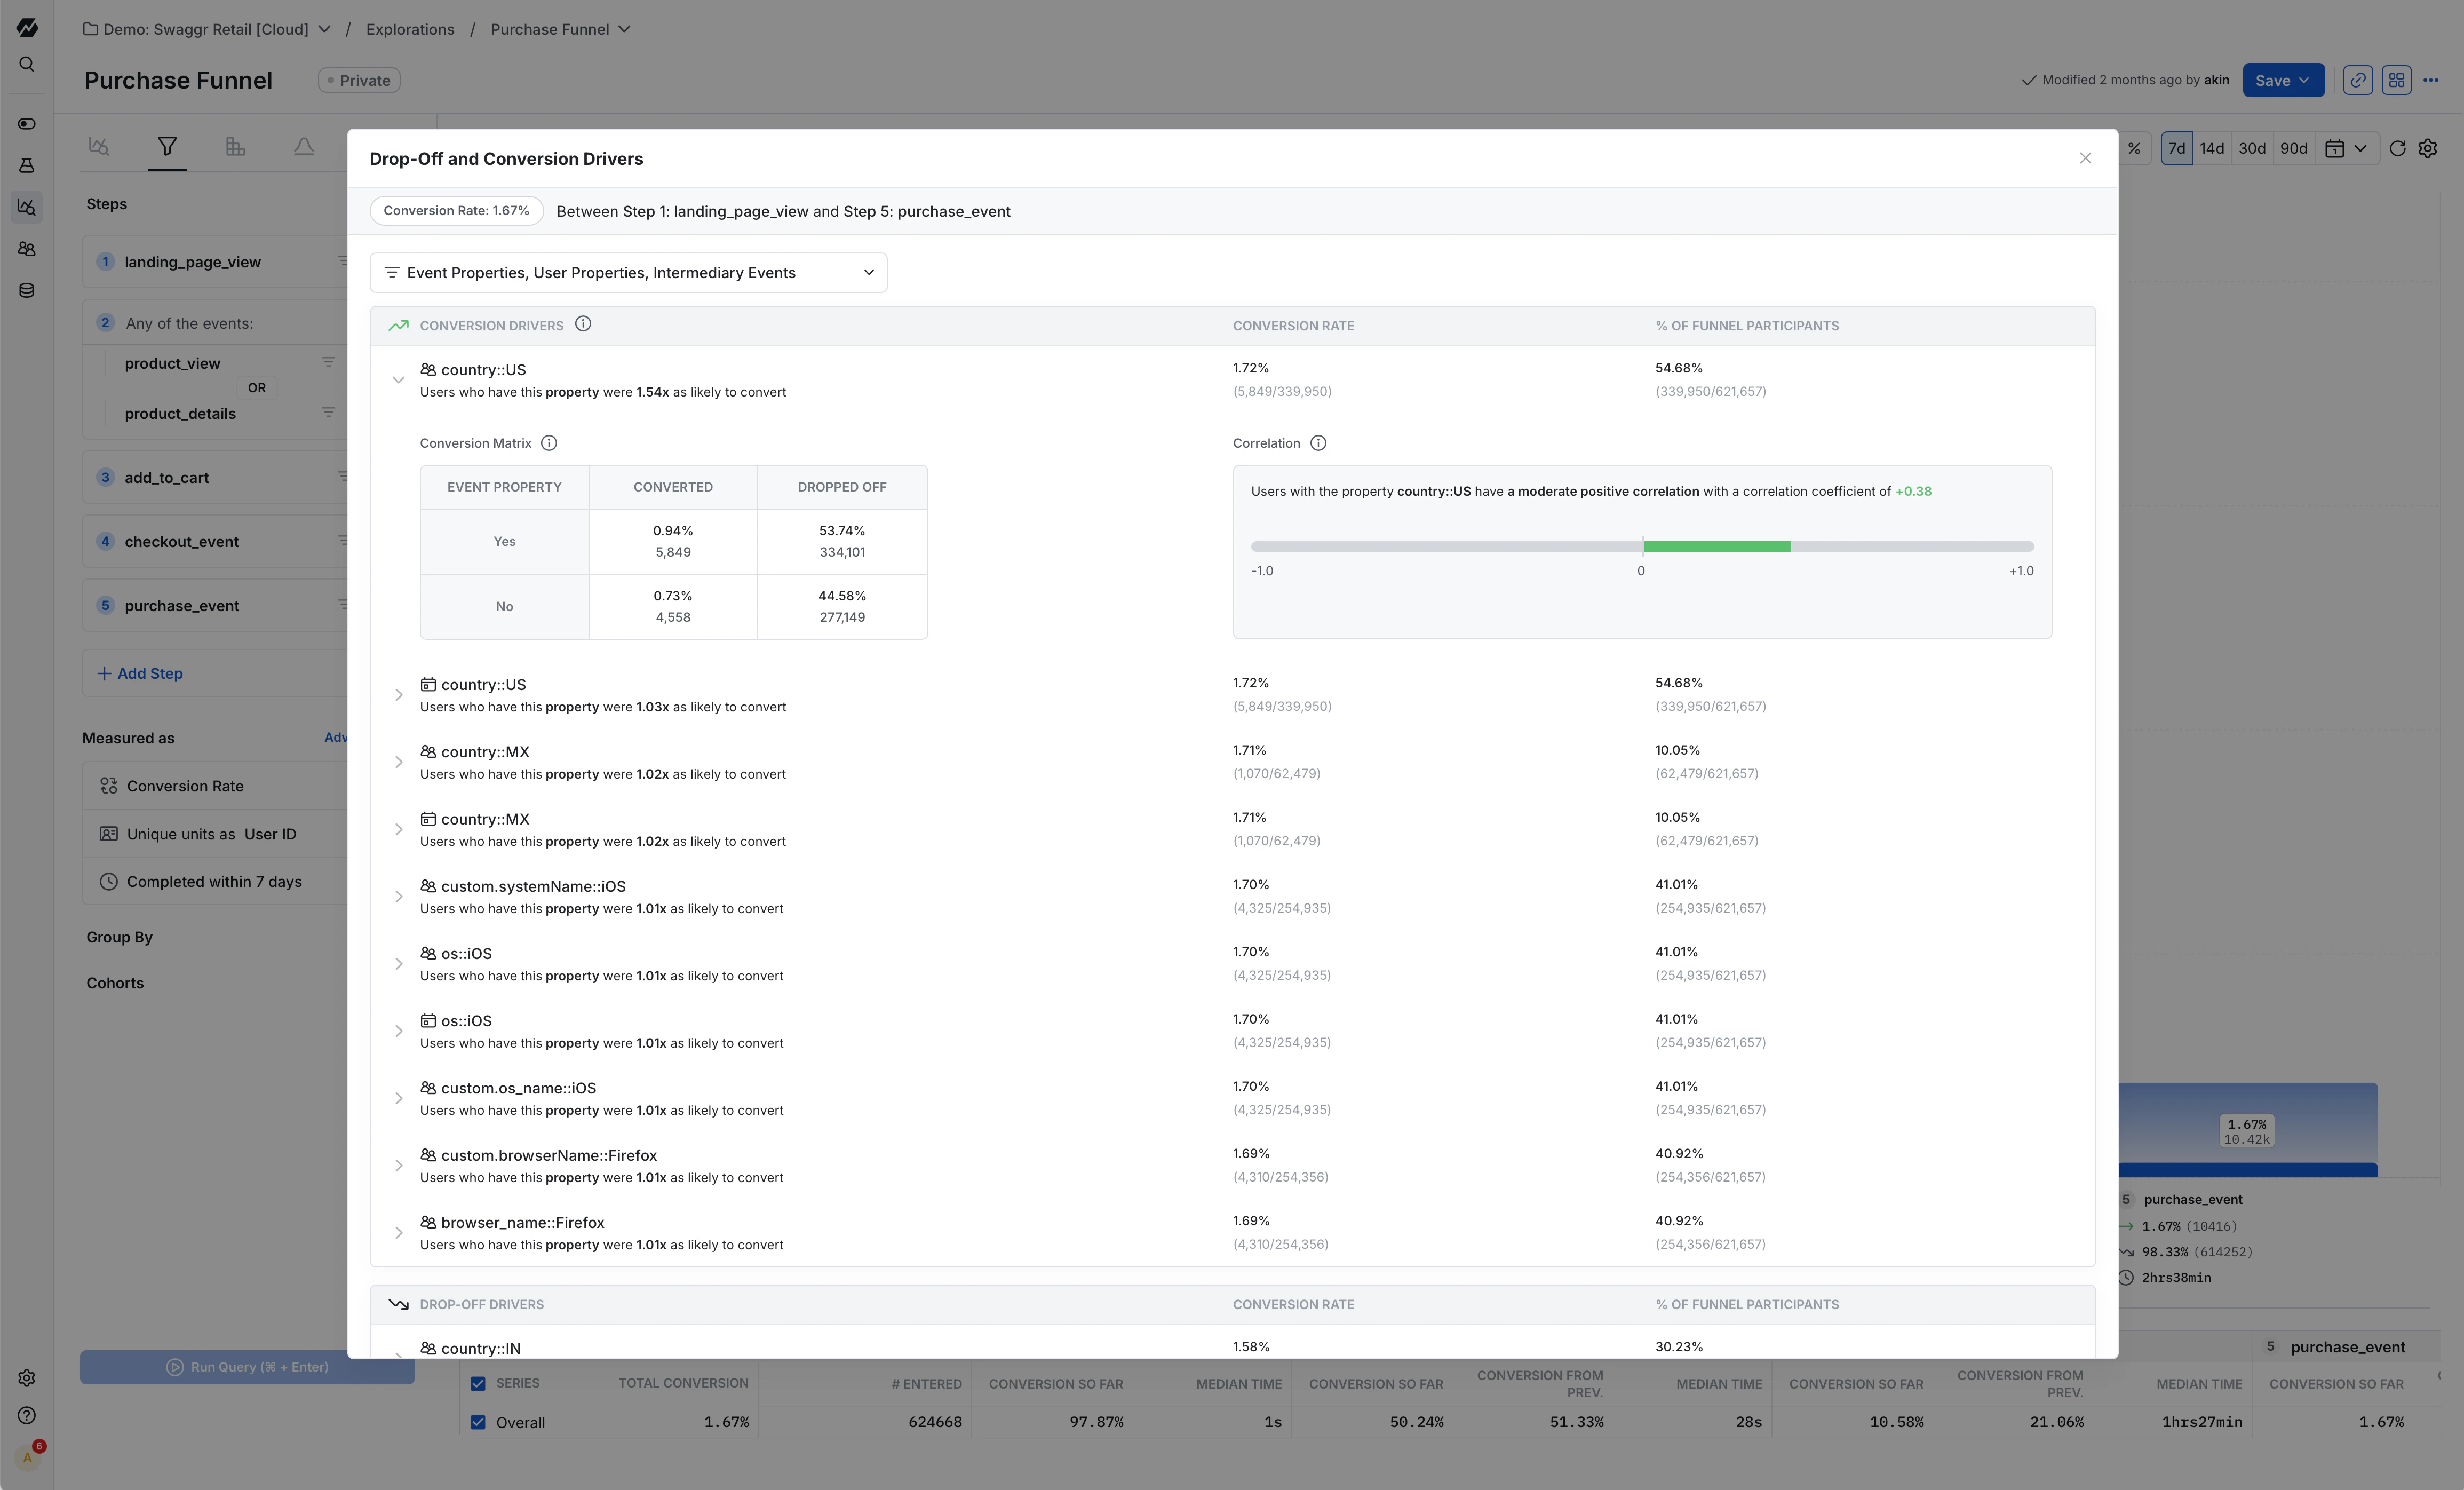2464x1490 pixels.
Task: Open the calendar date range dropdown
Action: pos(2347,148)
